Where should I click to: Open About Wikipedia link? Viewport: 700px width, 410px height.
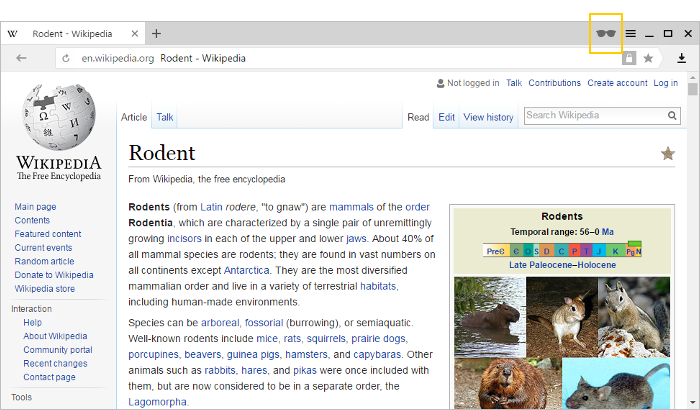(55, 336)
